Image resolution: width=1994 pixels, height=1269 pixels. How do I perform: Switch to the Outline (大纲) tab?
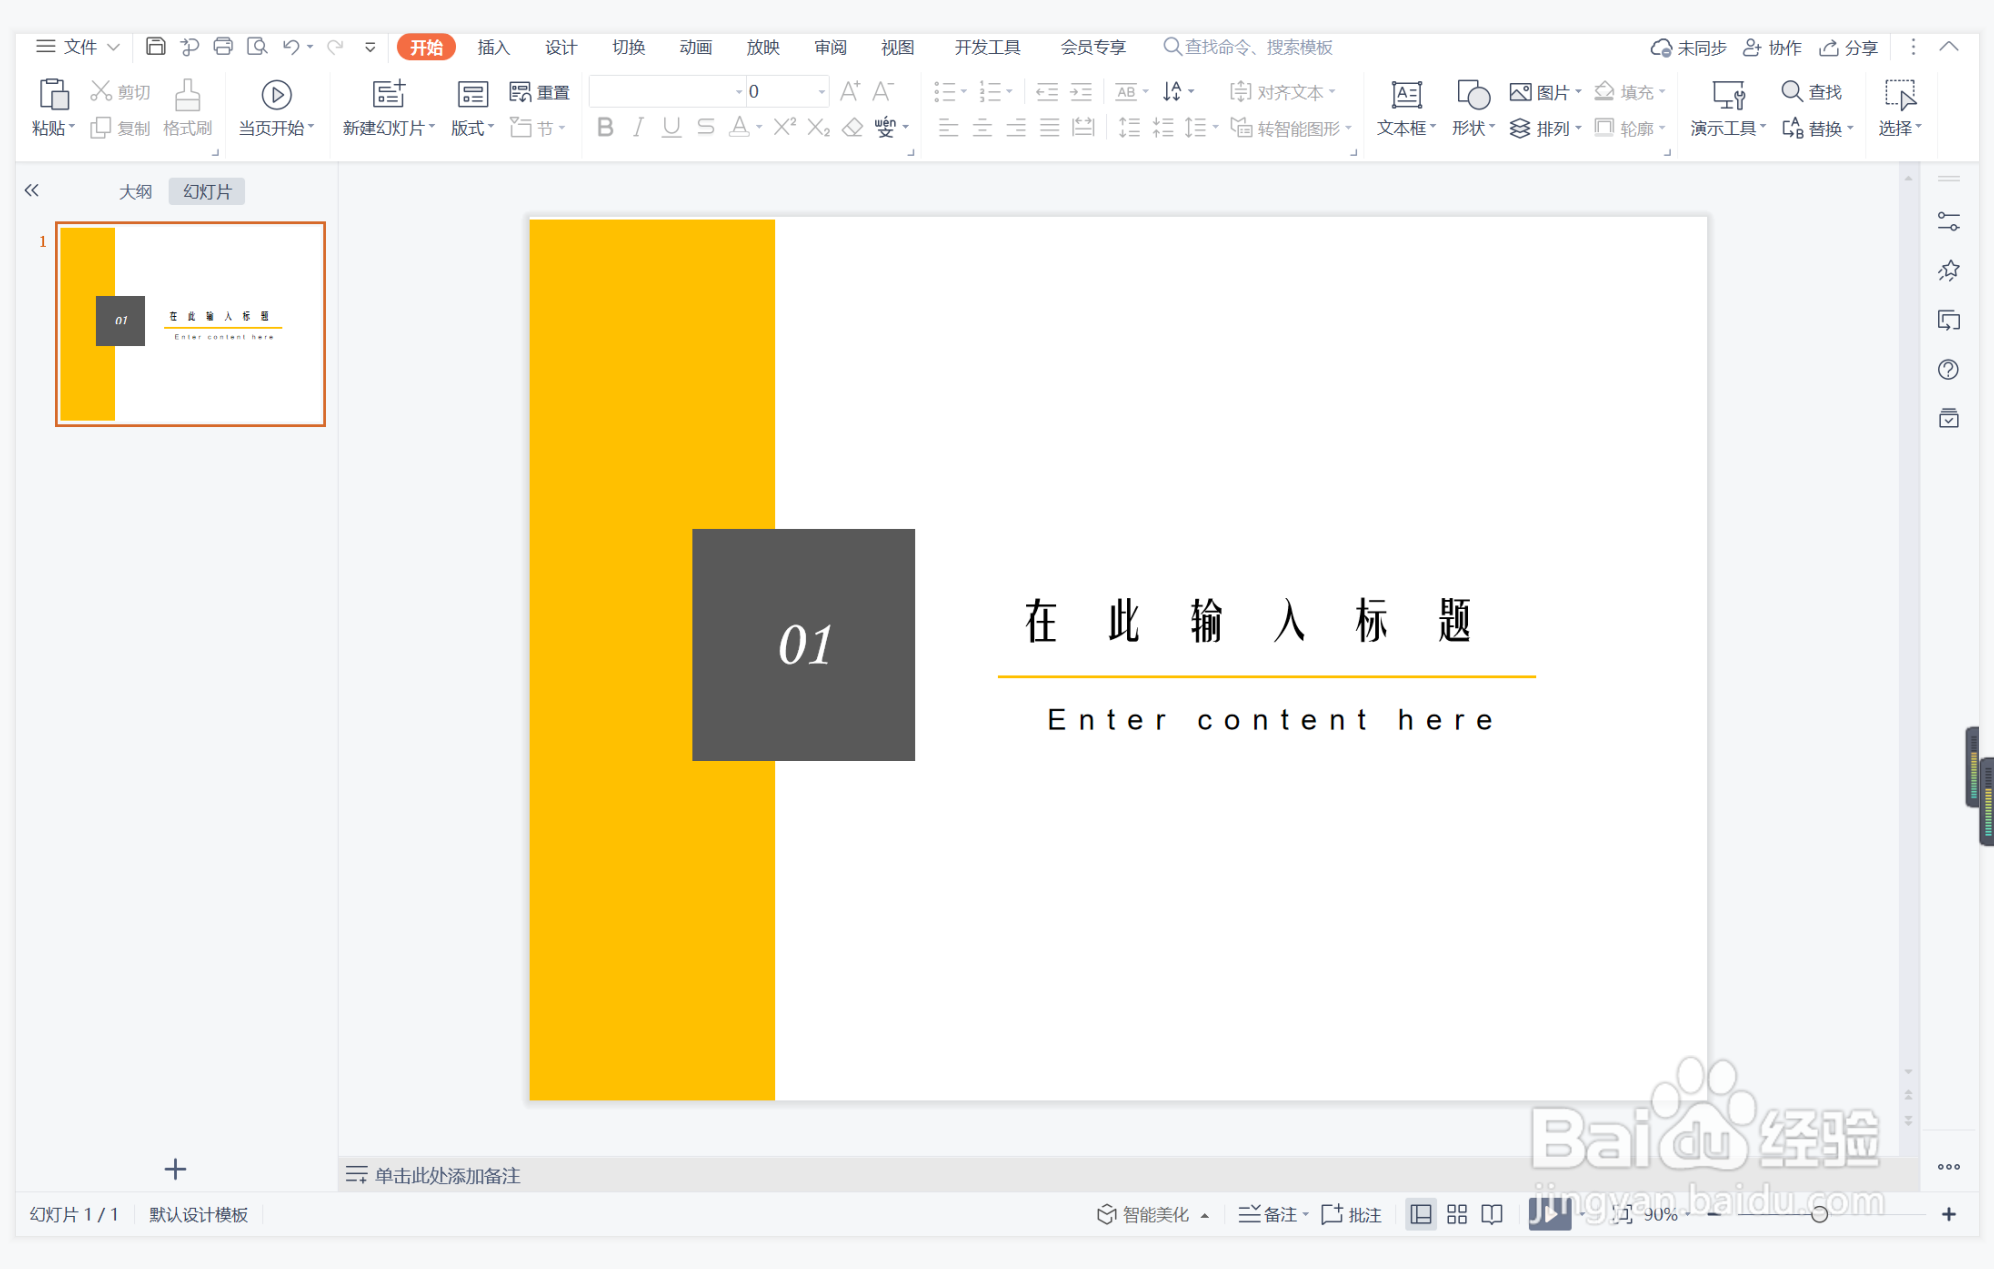point(136,191)
